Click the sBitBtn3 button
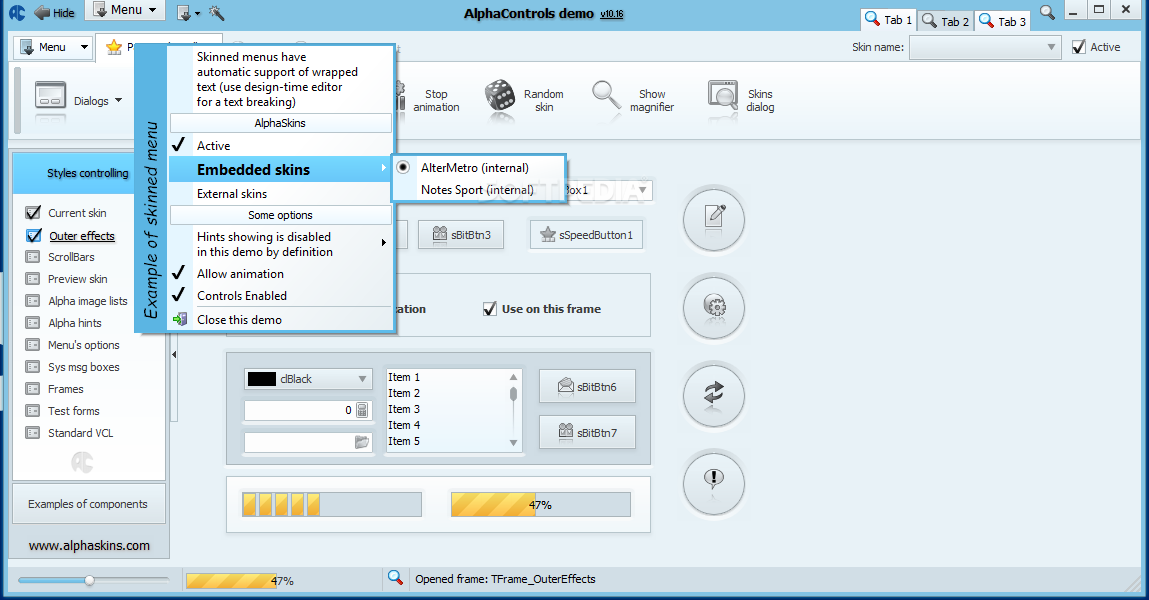 coord(461,234)
